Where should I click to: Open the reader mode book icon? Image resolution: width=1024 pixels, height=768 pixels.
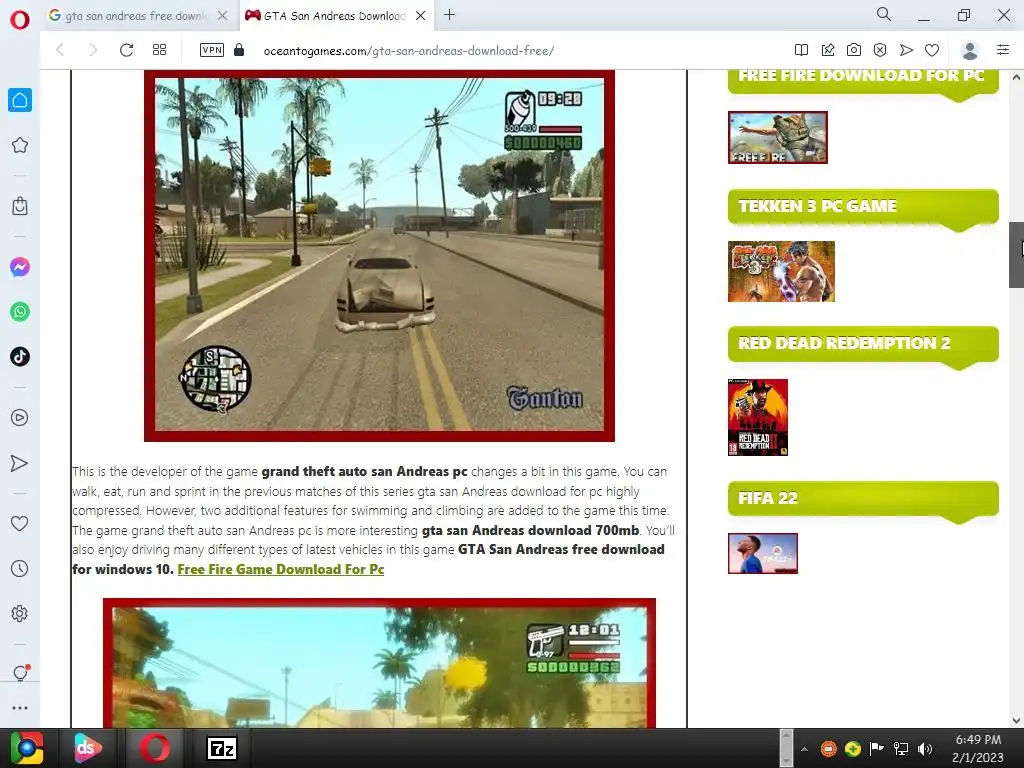pos(801,50)
